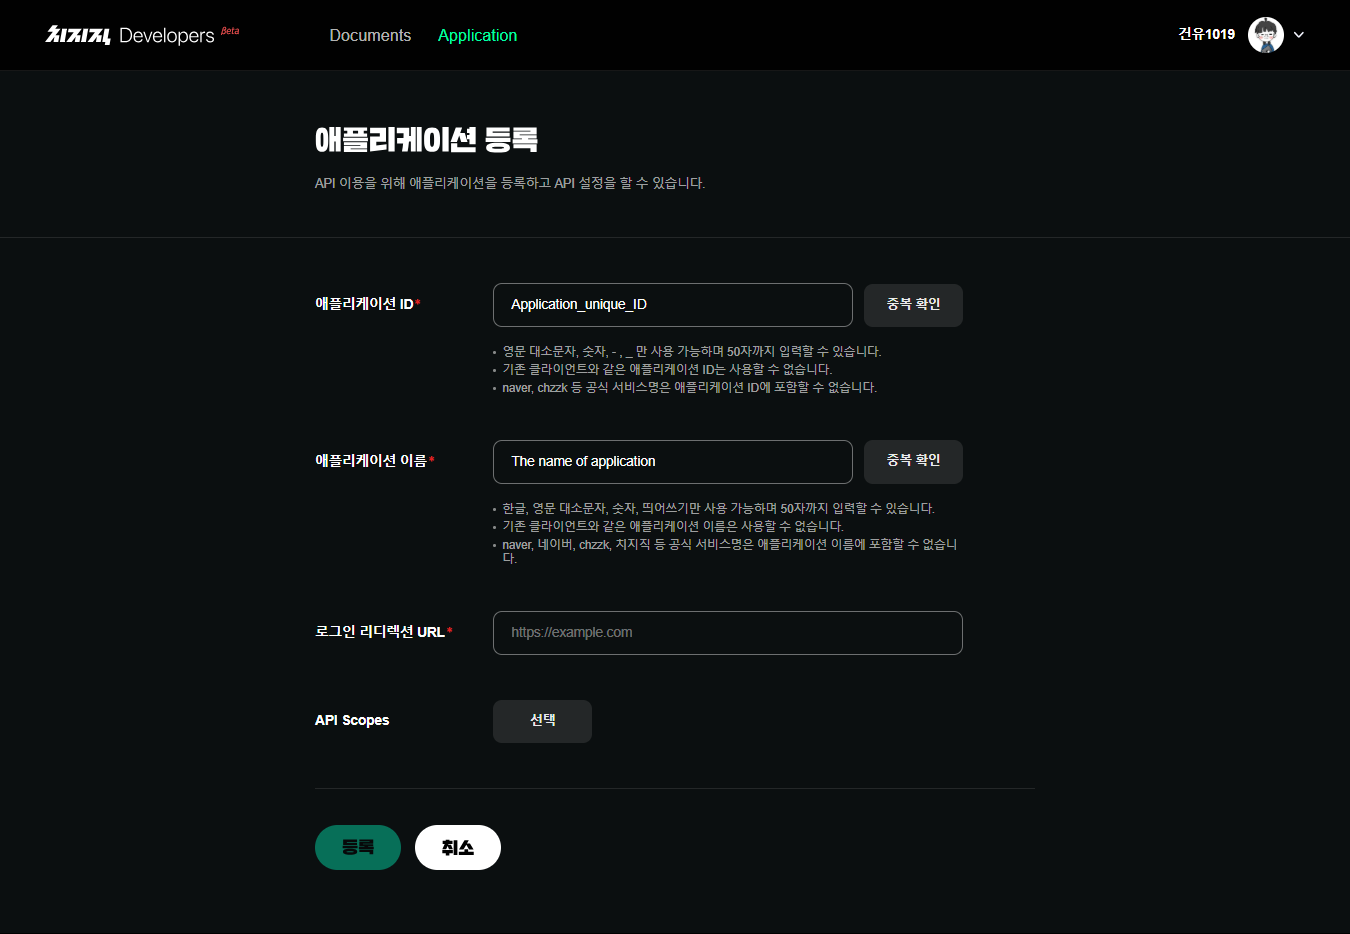The image size is (1350, 934).
Task: Open the Application menu
Action: (477, 35)
